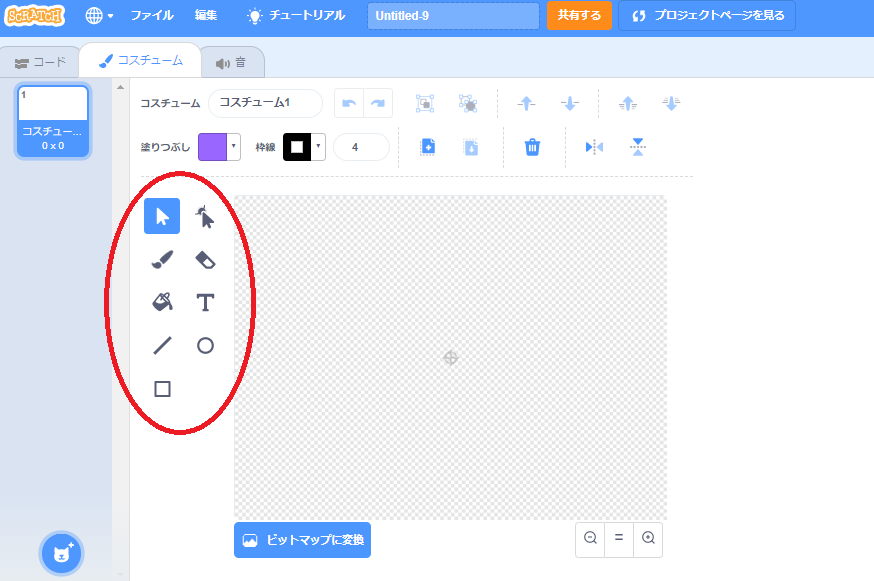The image size is (874, 581).
Task: Click the add costume cat button
Action: [61, 554]
